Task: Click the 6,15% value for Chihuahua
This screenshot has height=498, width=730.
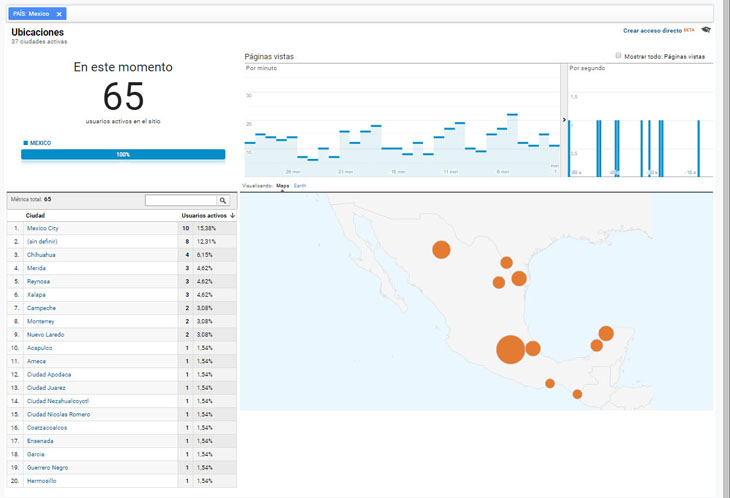Action: click(204, 255)
